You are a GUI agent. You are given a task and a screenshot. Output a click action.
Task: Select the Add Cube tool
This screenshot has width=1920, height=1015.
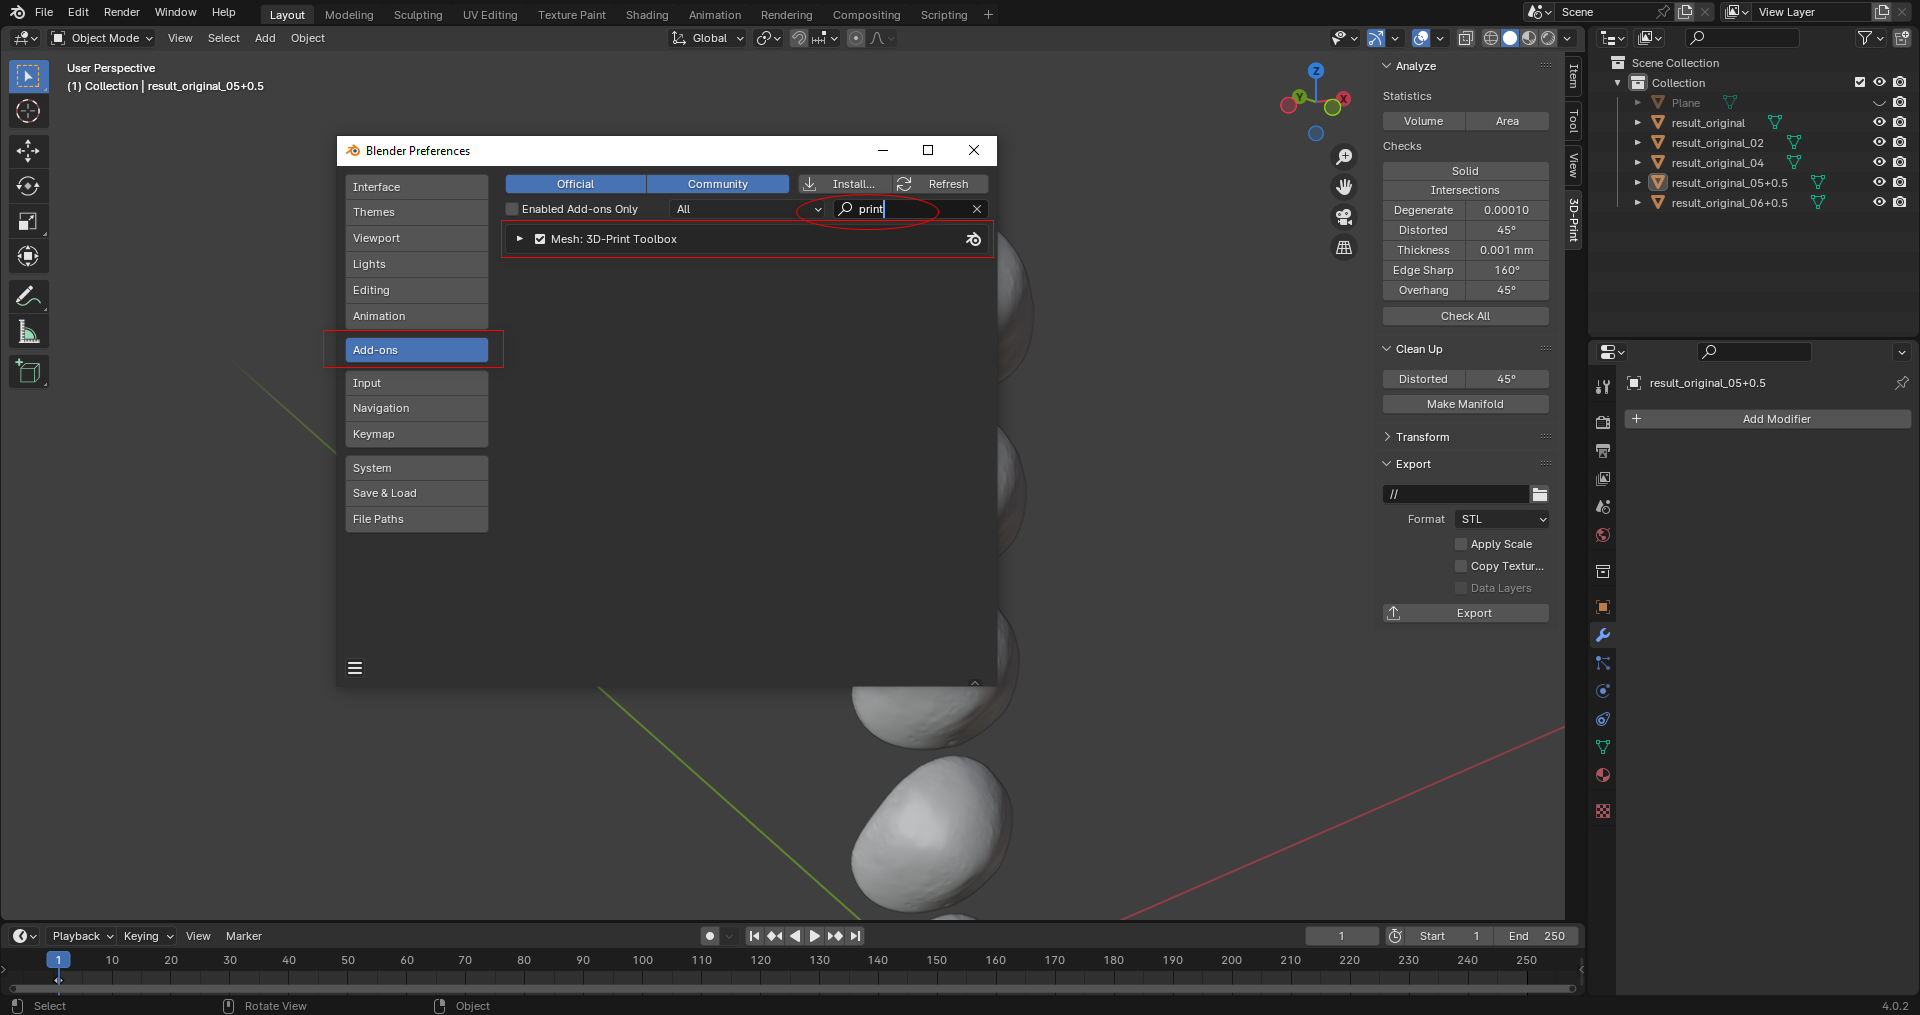coord(28,372)
